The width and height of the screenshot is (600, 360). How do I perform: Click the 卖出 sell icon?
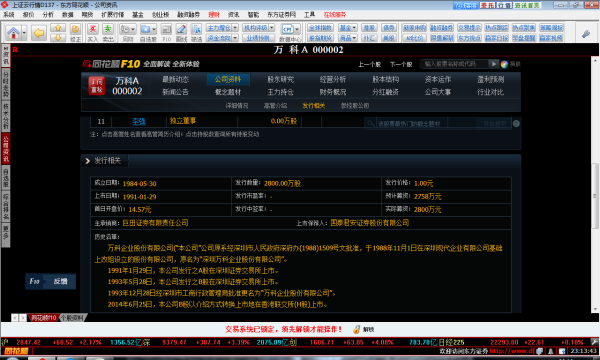coord(108,29)
